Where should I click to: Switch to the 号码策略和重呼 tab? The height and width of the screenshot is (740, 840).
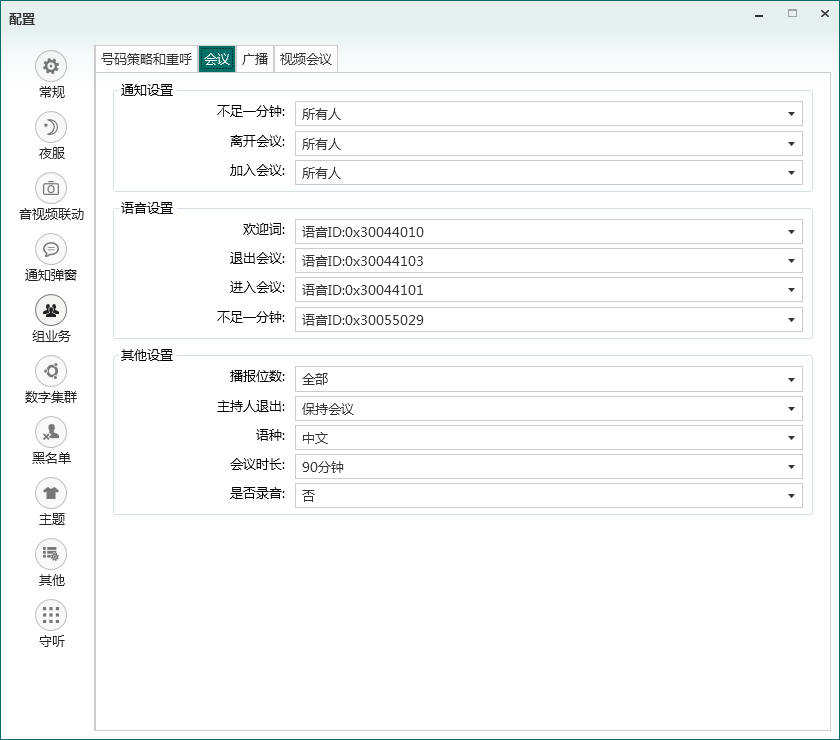click(x=146, y=59)
